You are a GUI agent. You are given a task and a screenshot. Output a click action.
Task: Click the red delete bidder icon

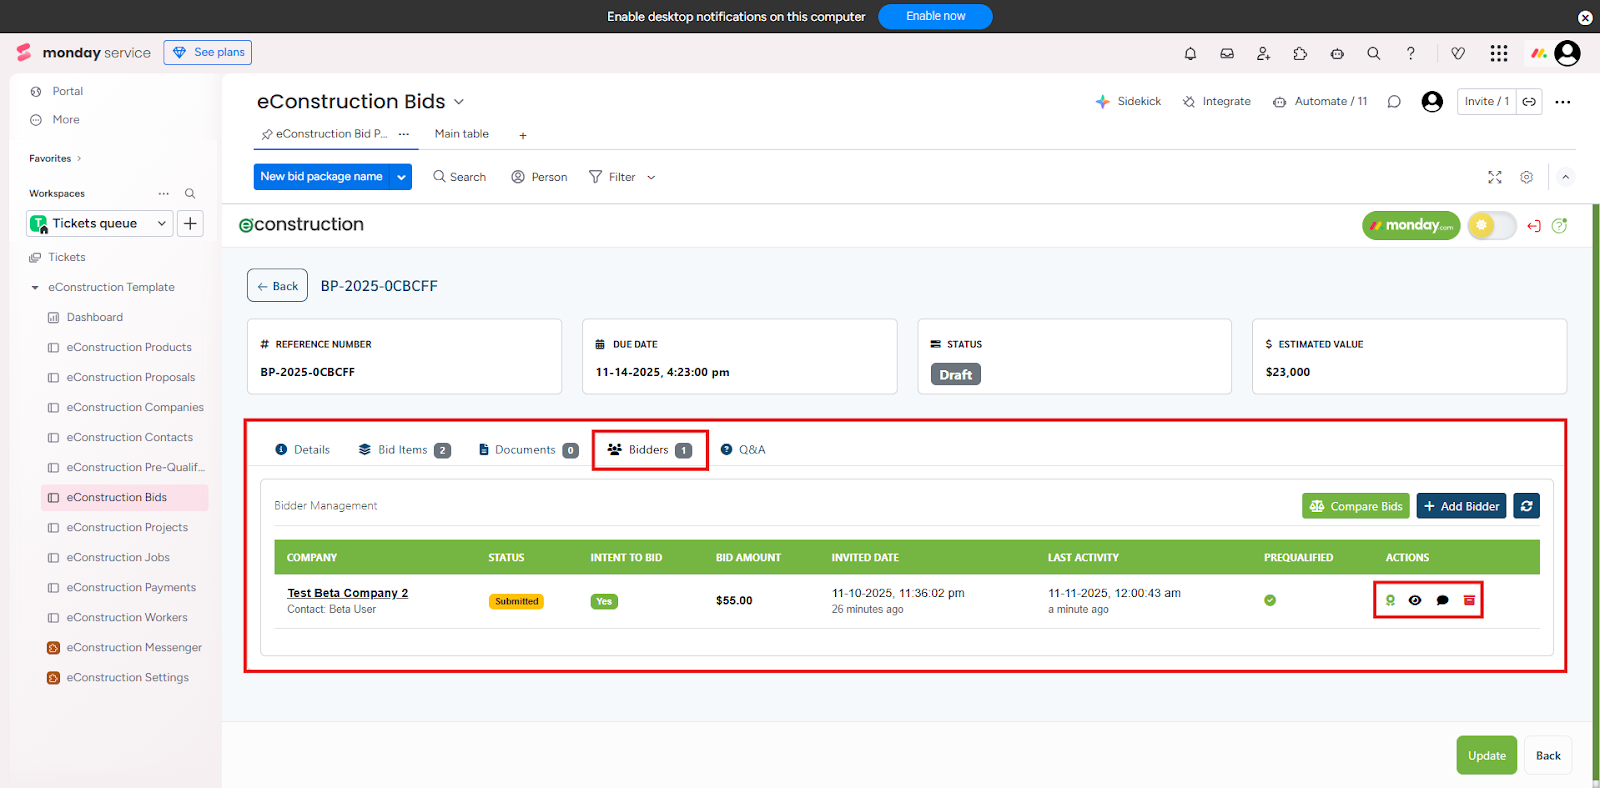click(x=1469, y=601)
